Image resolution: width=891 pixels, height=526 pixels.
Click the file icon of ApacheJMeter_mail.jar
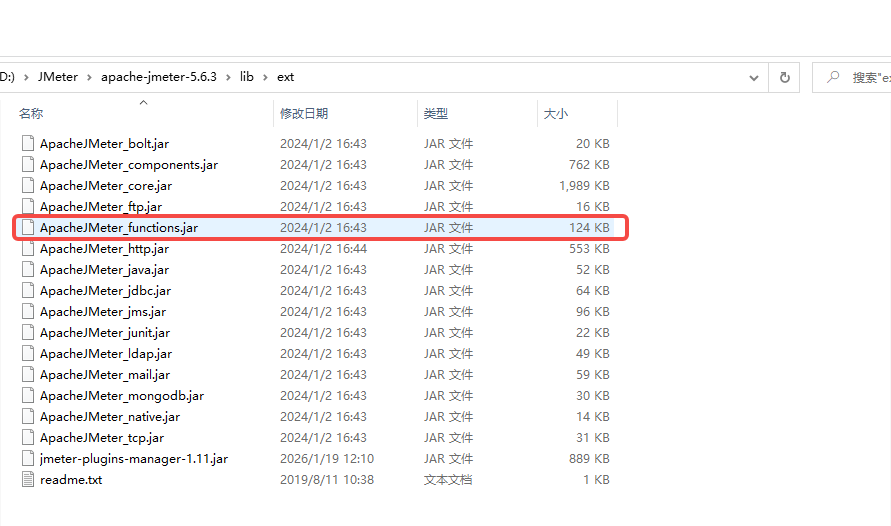28,374
